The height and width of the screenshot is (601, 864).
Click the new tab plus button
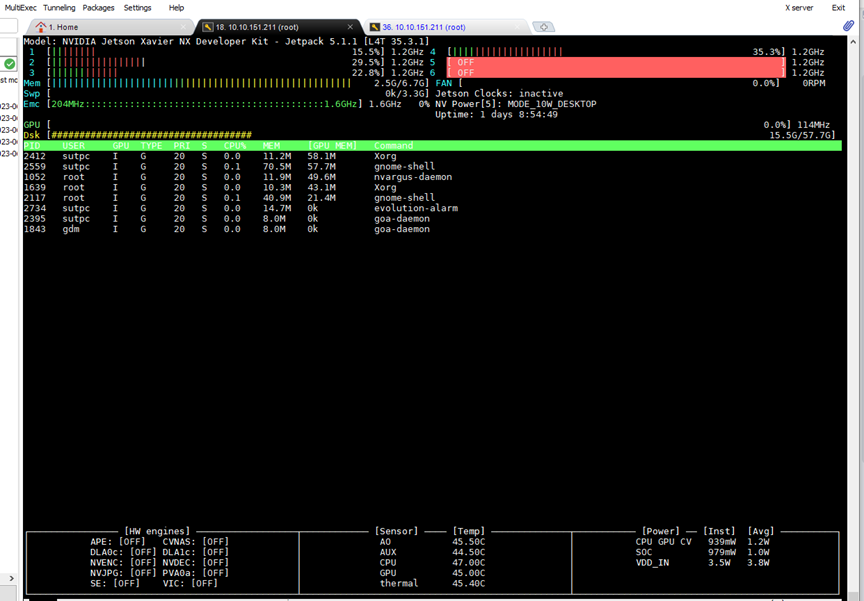pyautogui.click(x=543, y=27)
